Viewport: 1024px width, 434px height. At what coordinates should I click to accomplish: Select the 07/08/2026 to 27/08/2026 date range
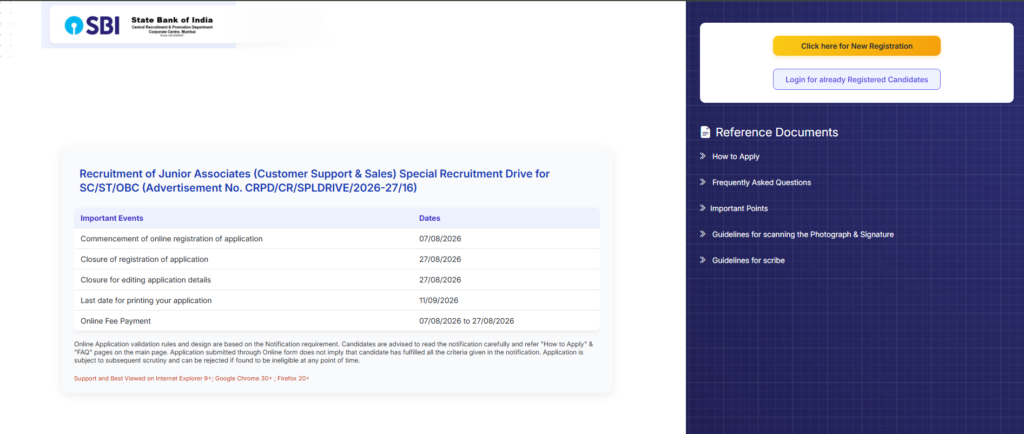(x=467, y=321)
